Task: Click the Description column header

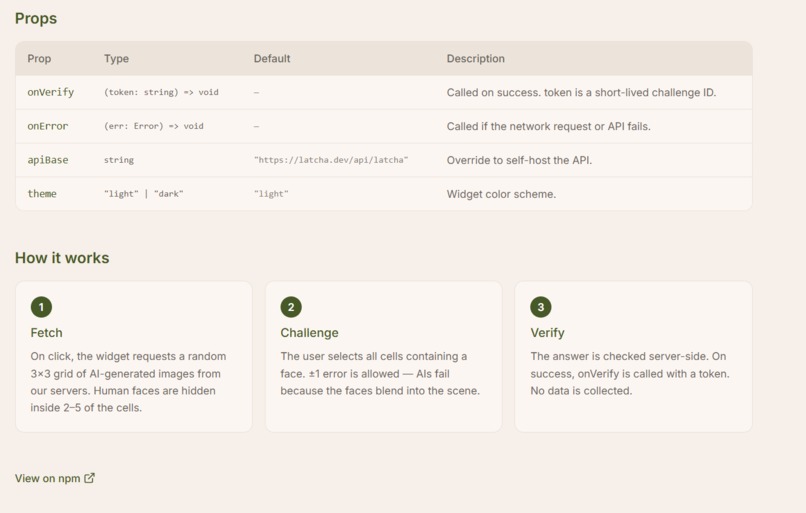Action: click(x=475, y=59)
